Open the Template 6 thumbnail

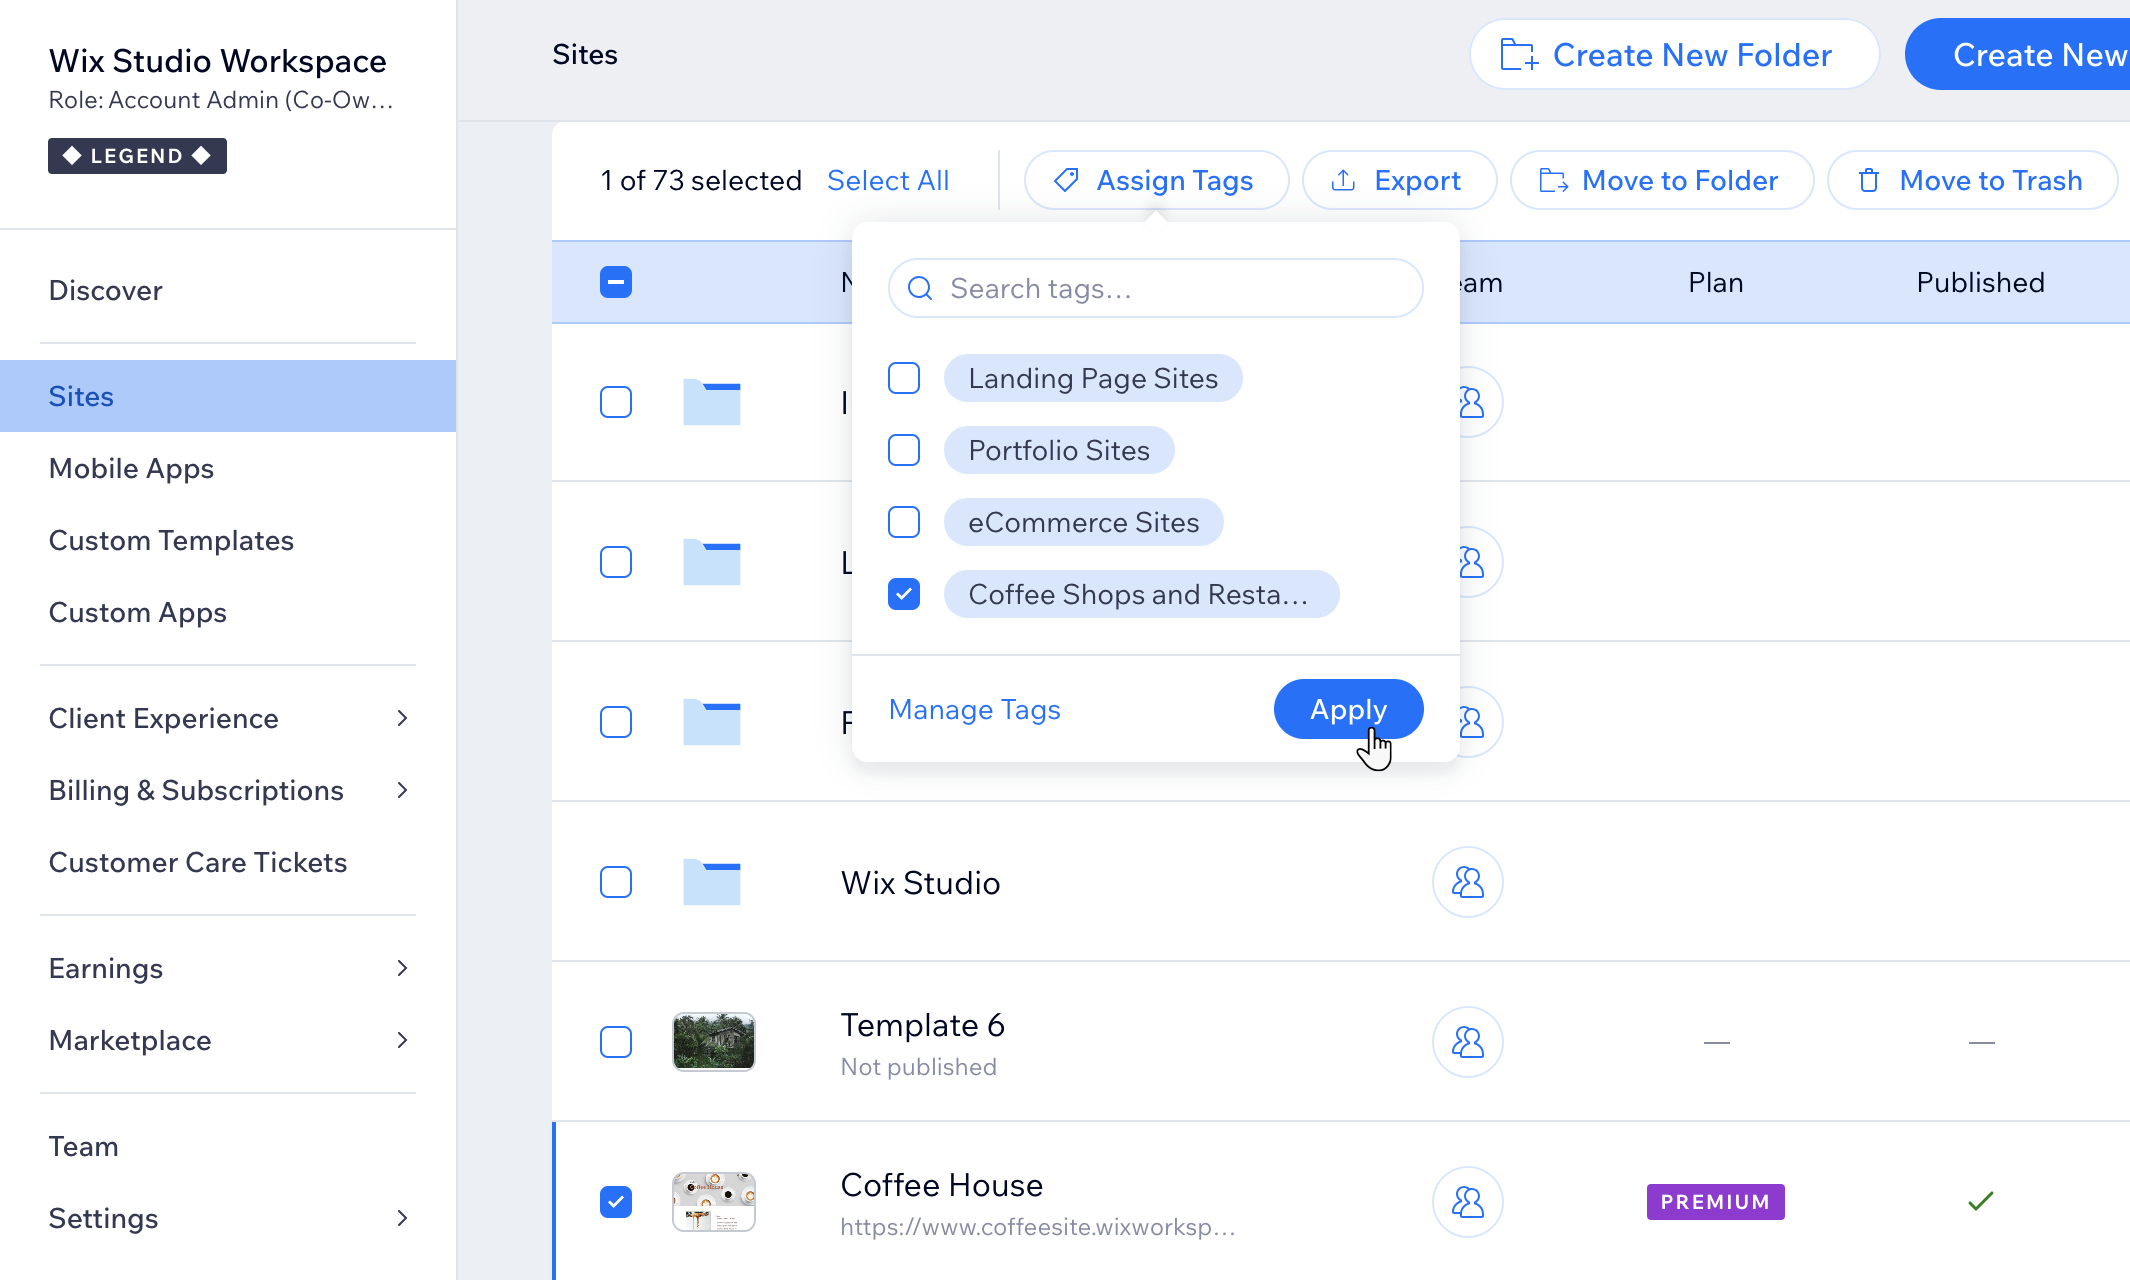pos(714,1042)
